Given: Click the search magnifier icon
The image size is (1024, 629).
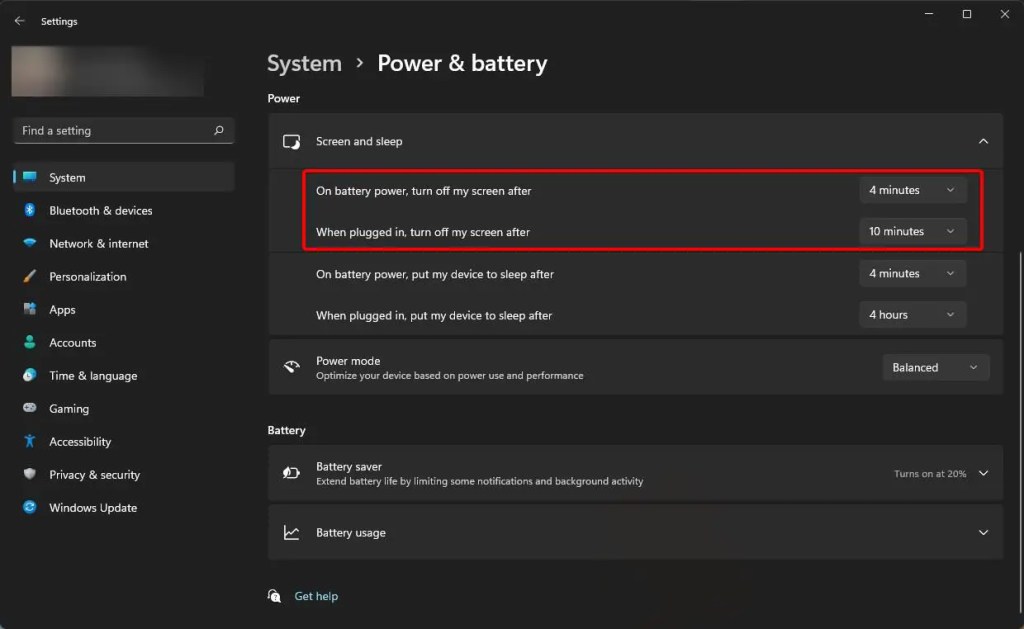Looking at the screenshot, I should point(219,131).
